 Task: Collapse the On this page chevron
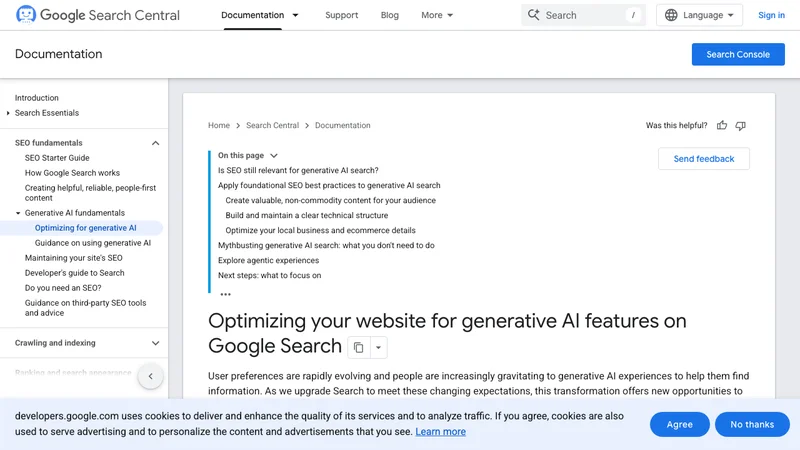[x=274, y=156]
